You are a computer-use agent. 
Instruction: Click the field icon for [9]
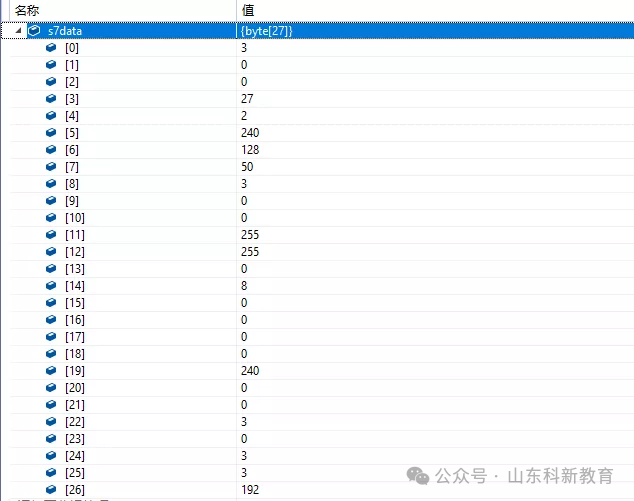(x=51, y=201)
